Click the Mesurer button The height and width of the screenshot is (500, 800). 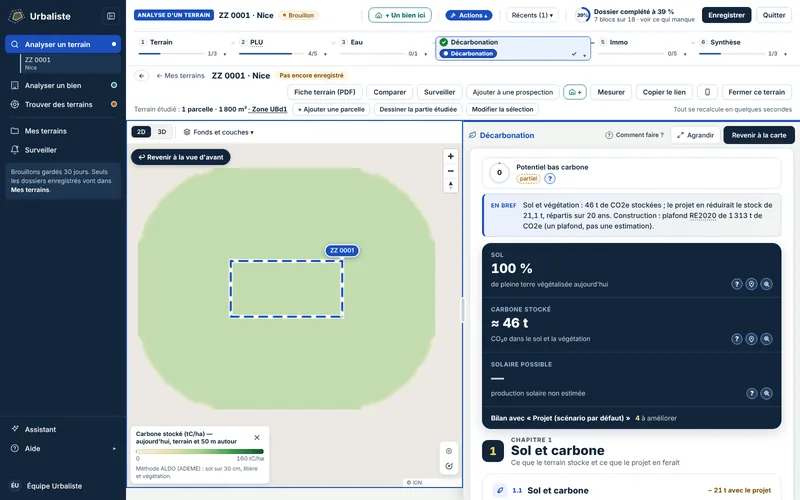(x=611, y=92)
